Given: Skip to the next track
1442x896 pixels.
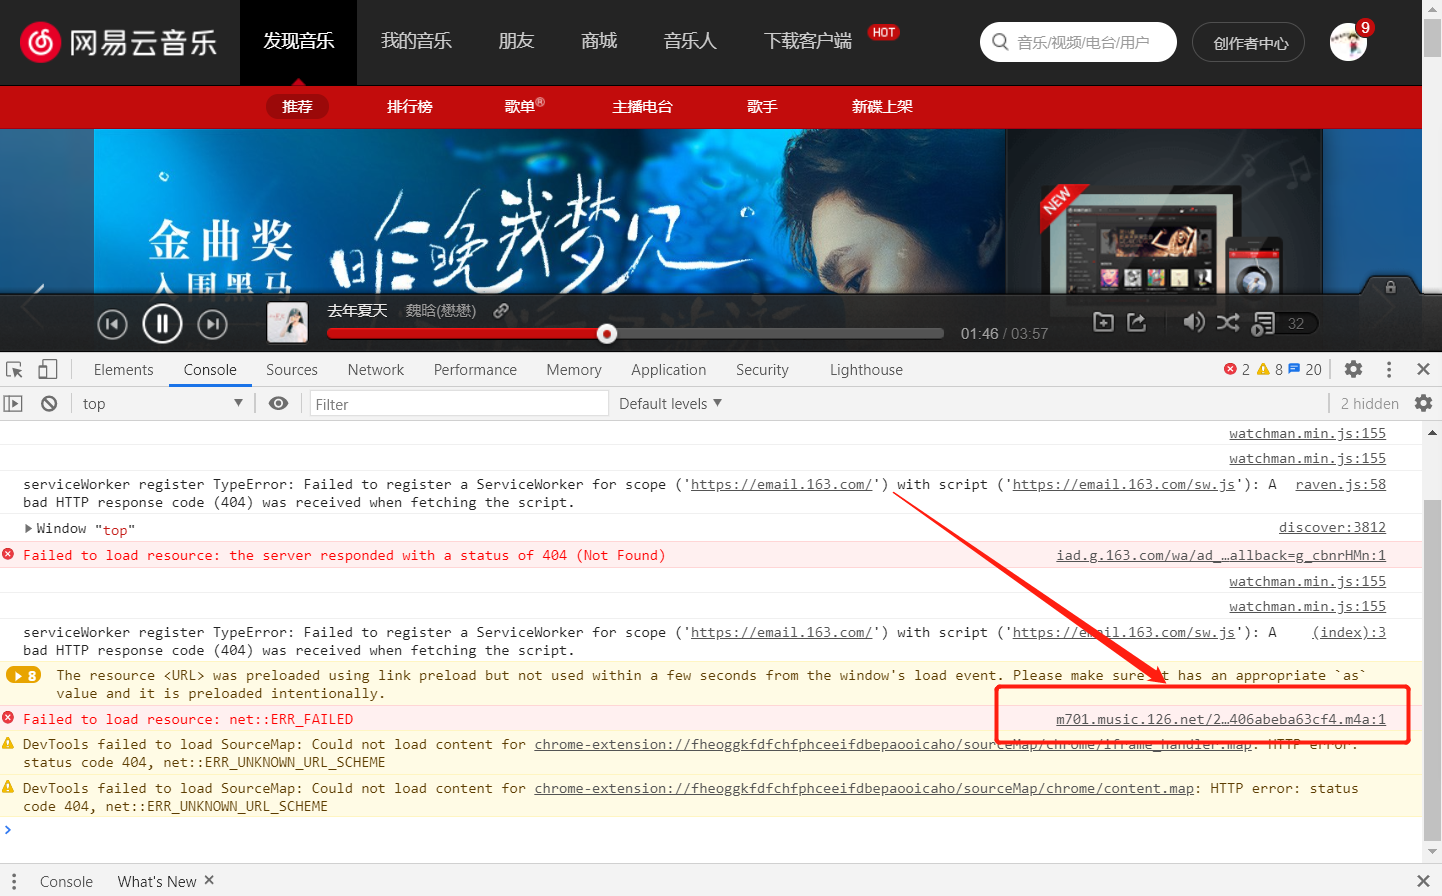Looking at the screenshot, I should pos(212,323).
